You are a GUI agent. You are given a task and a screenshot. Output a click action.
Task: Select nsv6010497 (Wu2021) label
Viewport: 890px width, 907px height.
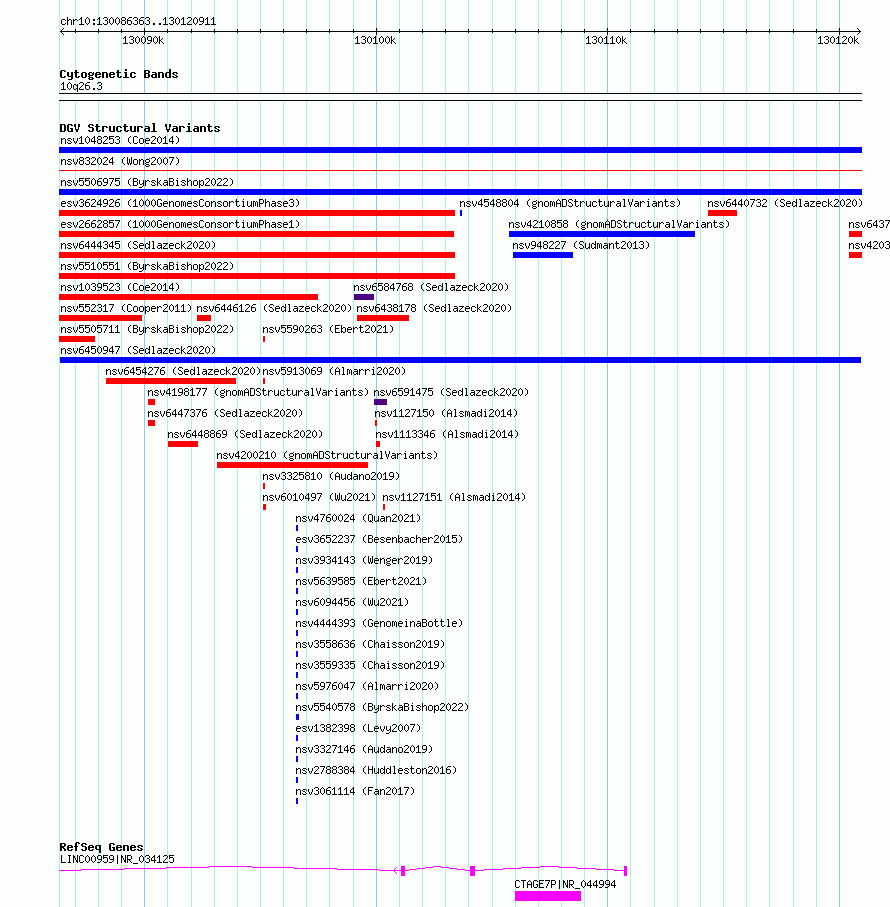pos(319,497)
